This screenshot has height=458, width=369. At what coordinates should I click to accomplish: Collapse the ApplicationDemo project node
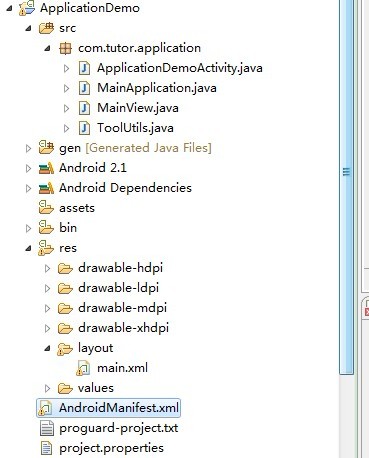coord(10,8)
